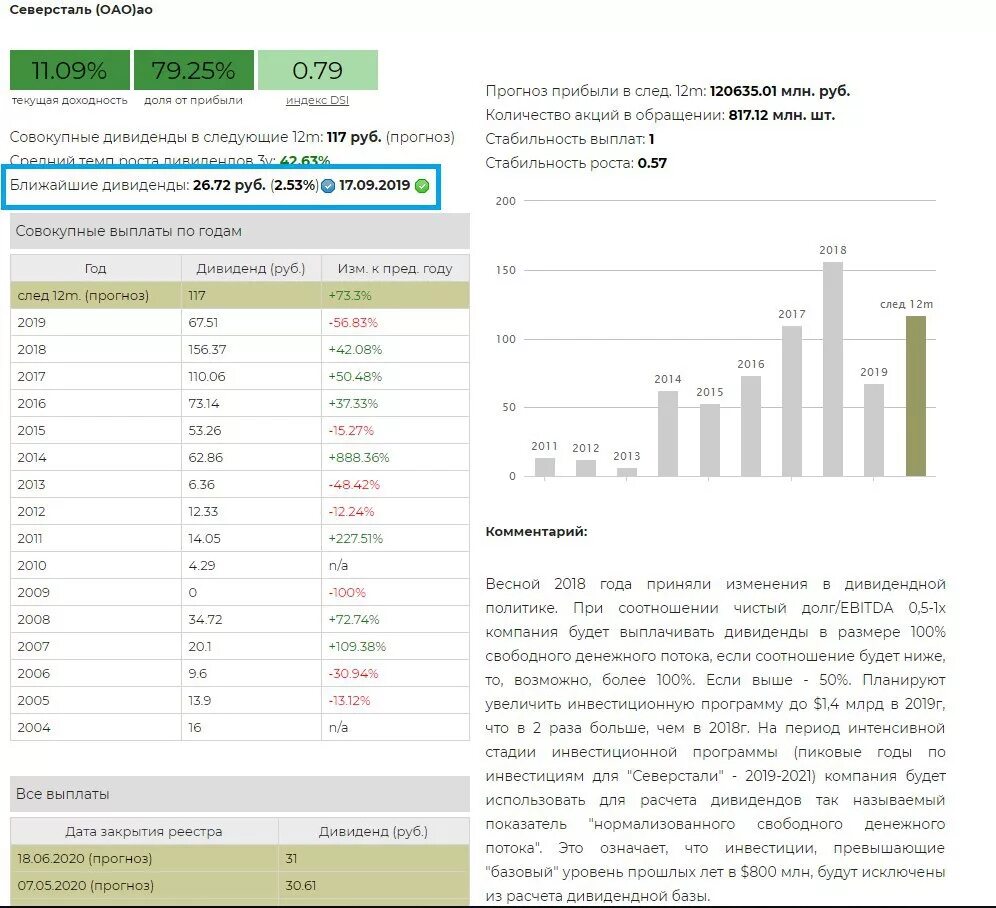
Task: Click the Совокупные выплаты по годам section header
Action: (239, 231)
